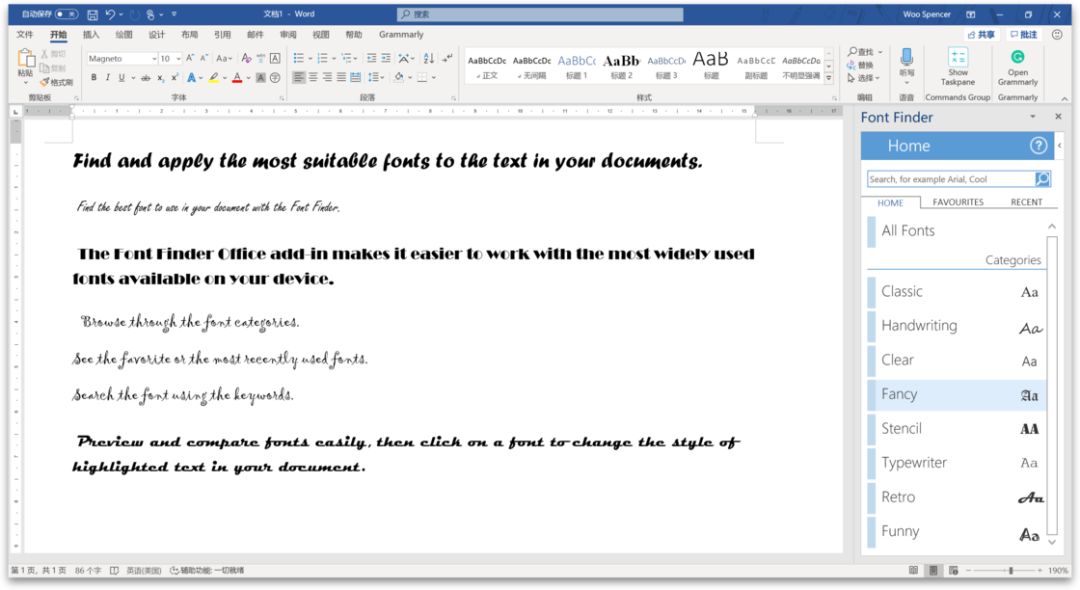The width and height of the screenshot is (1080, 590).
Task: Click the Open Grammarly button
Action: point(1017,67)
